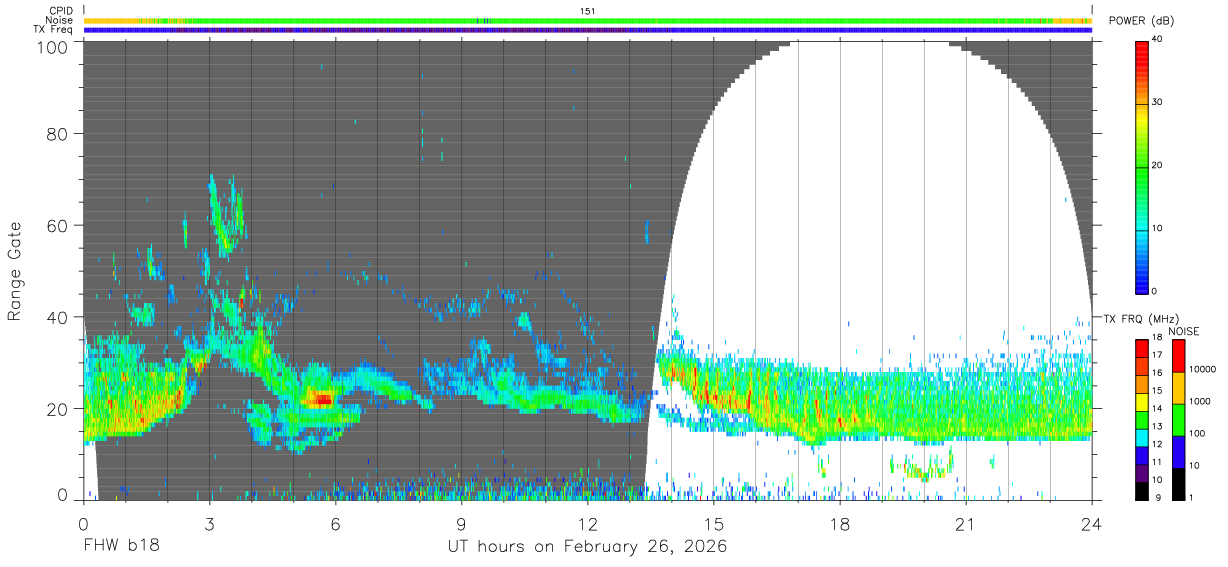This screenshot has width=1228, height=567.
Task: Click the 100 range gate tick label
Action: 52,46
